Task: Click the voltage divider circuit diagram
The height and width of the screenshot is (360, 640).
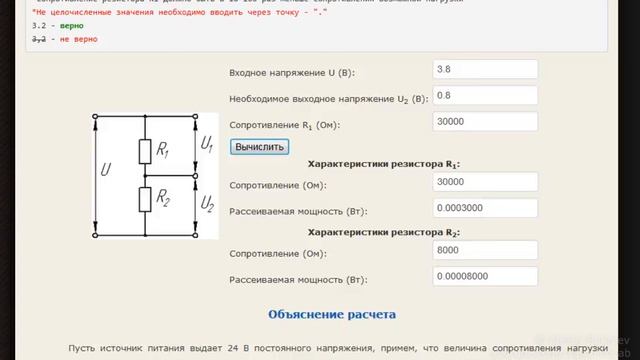Action: (155, 176)
